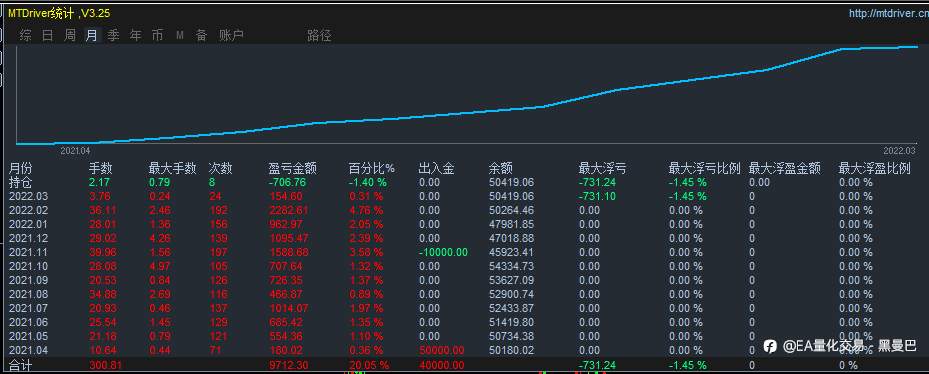The width and height of the screenshot is (929, 374).
Task: Click the -706.76 profit/loss value
Action: click(287, 182)
